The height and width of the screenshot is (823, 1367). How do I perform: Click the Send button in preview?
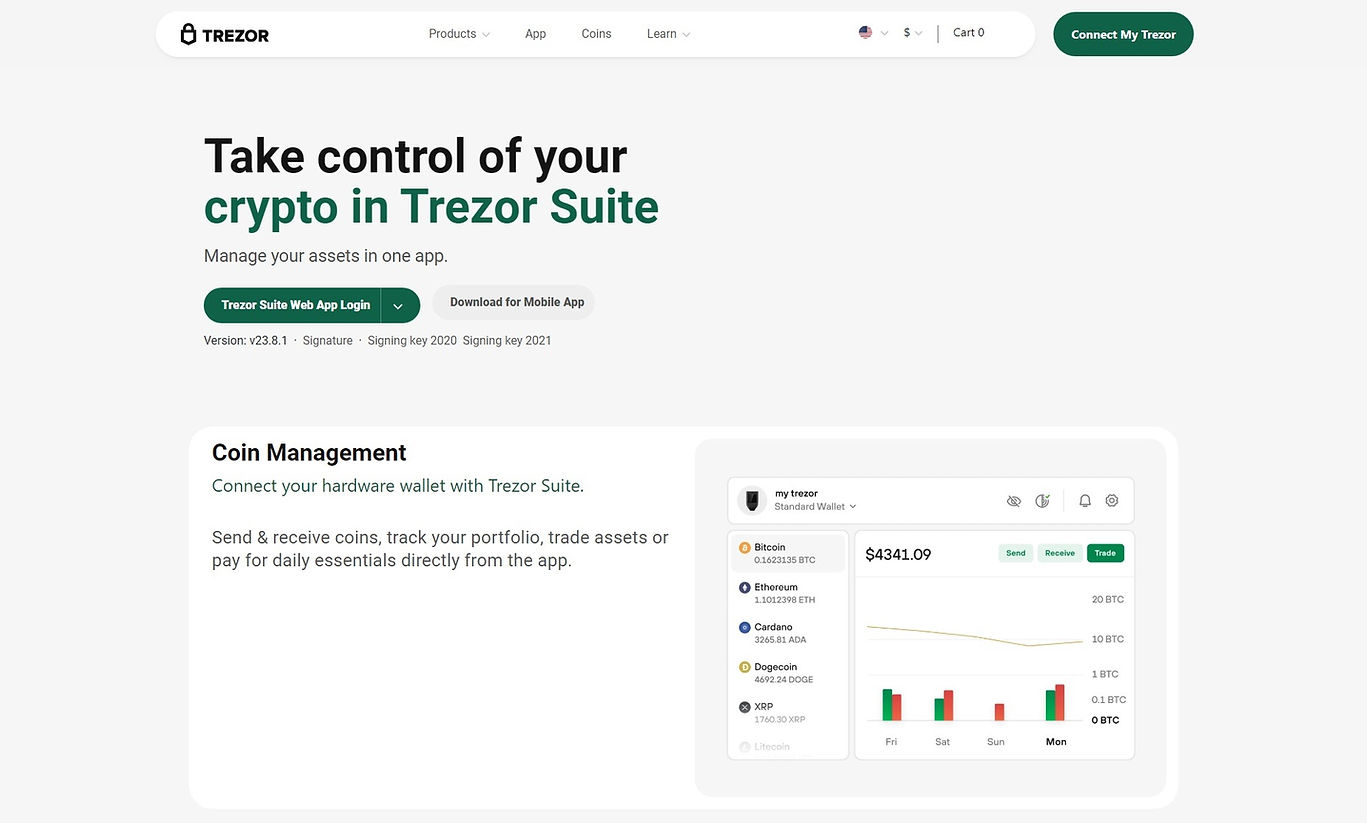click(x=1015, y=553)
